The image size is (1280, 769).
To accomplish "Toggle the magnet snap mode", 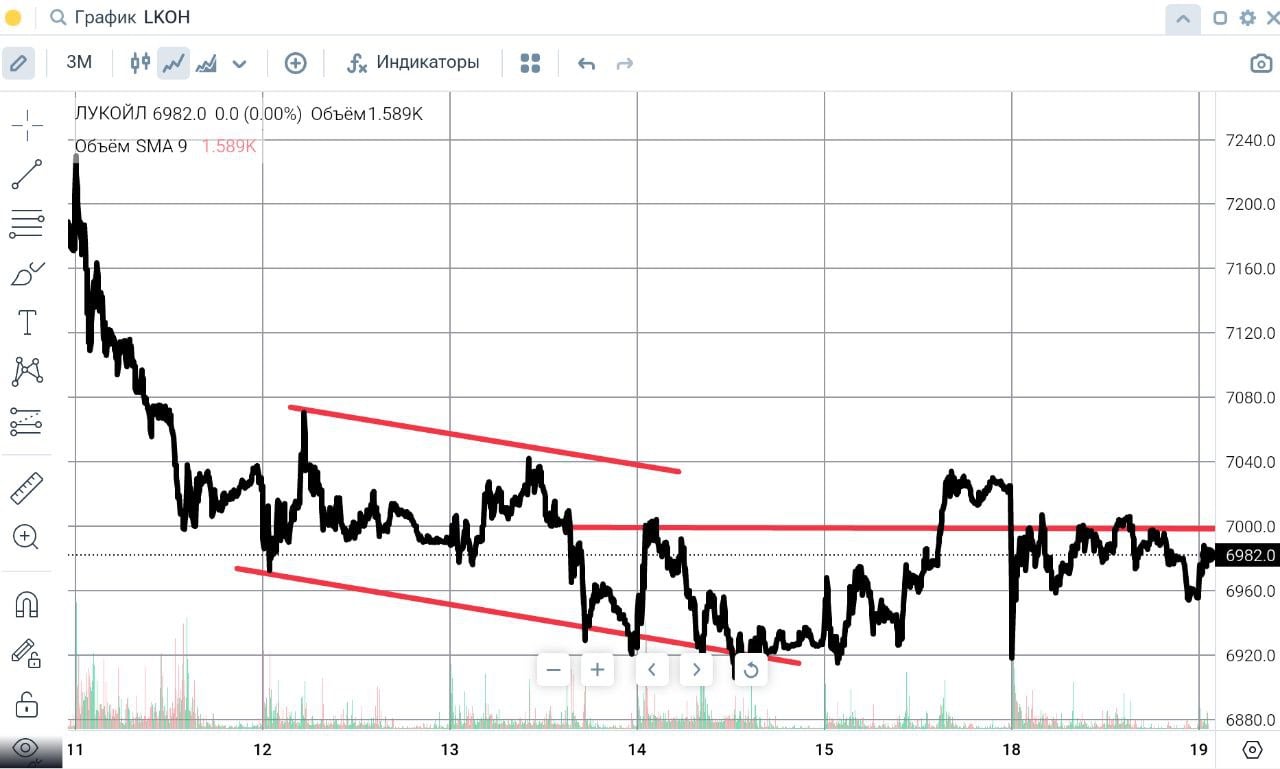I will point(27,605).
